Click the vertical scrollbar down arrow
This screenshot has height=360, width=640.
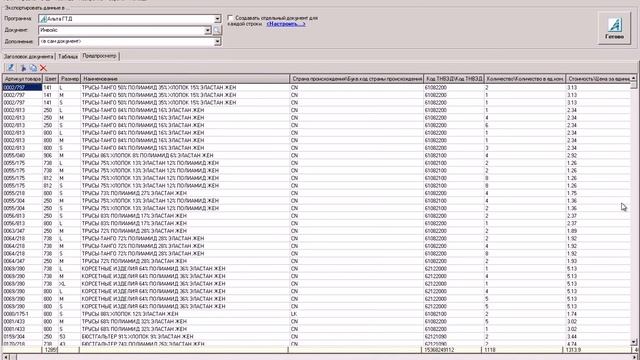coord(633,342)
